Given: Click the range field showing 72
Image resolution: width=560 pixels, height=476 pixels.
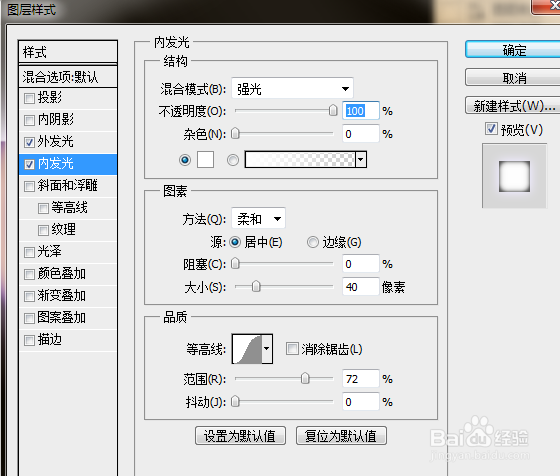Looking at the screenshot, I should [x=361, y=379].
